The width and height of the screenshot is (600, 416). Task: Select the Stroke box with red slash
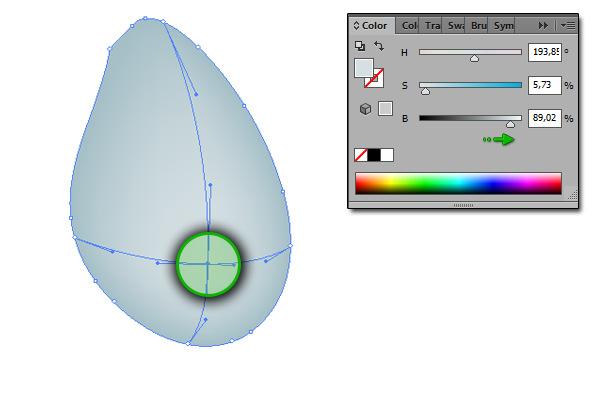tap(377, 81)
